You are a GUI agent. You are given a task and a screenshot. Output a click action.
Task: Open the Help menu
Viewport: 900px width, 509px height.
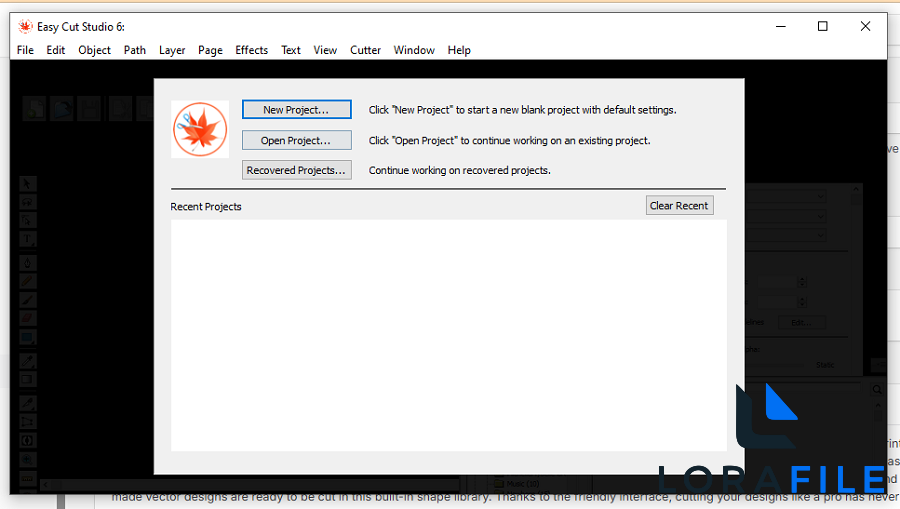tap(459, 50)
